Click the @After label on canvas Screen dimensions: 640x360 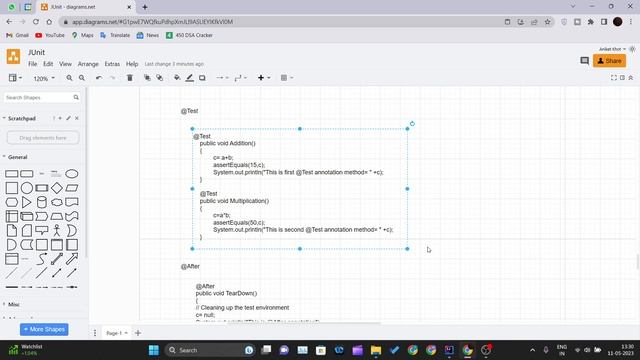pyautogui.click(x=190, y=267)
